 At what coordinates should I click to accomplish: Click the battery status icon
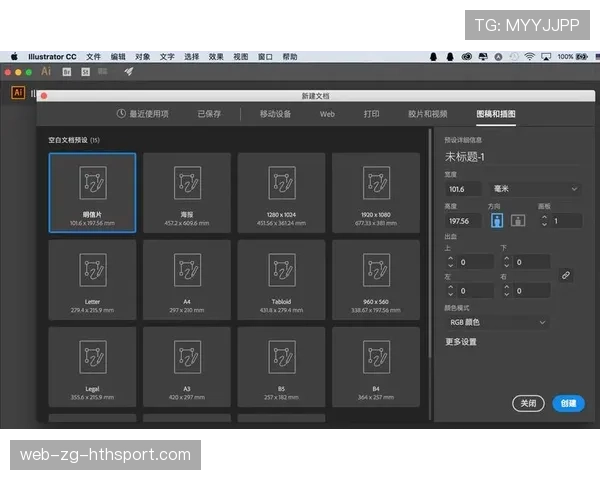point(582,57)
